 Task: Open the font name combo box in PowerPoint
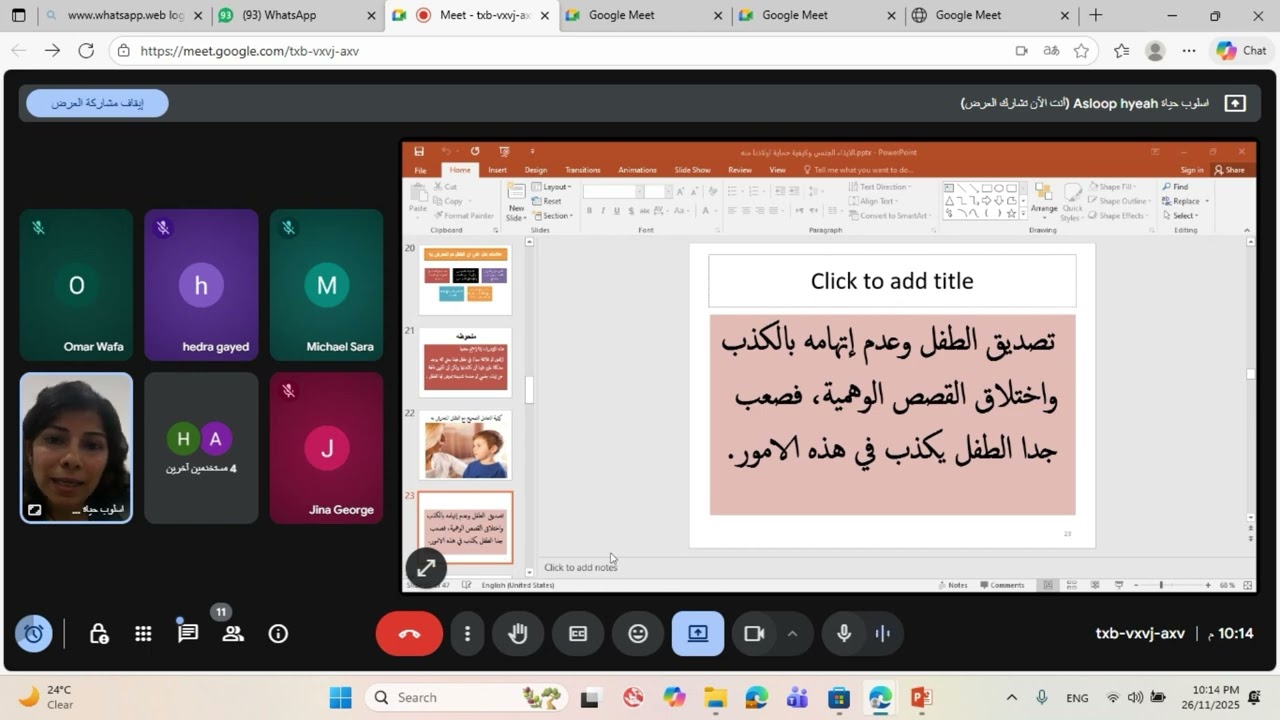[611, 191]
